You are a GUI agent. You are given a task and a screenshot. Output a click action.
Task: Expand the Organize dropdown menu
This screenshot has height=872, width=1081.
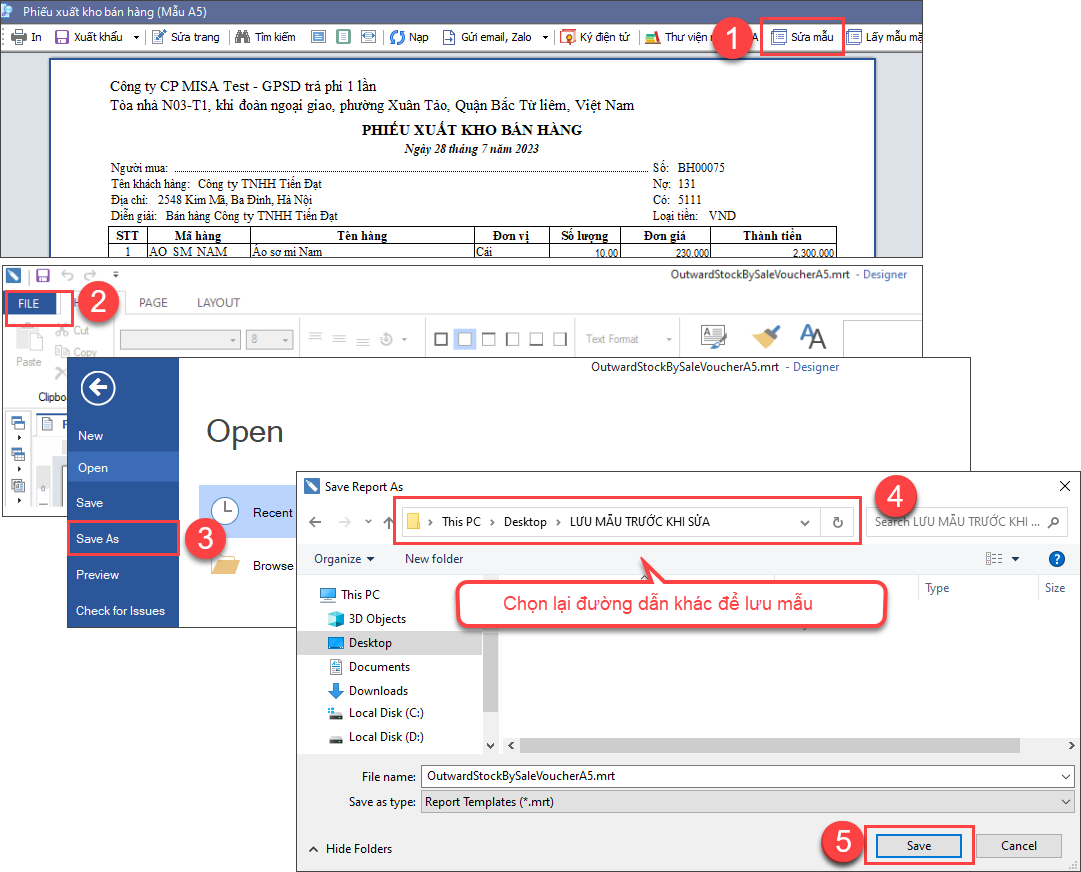pos(344,559)
